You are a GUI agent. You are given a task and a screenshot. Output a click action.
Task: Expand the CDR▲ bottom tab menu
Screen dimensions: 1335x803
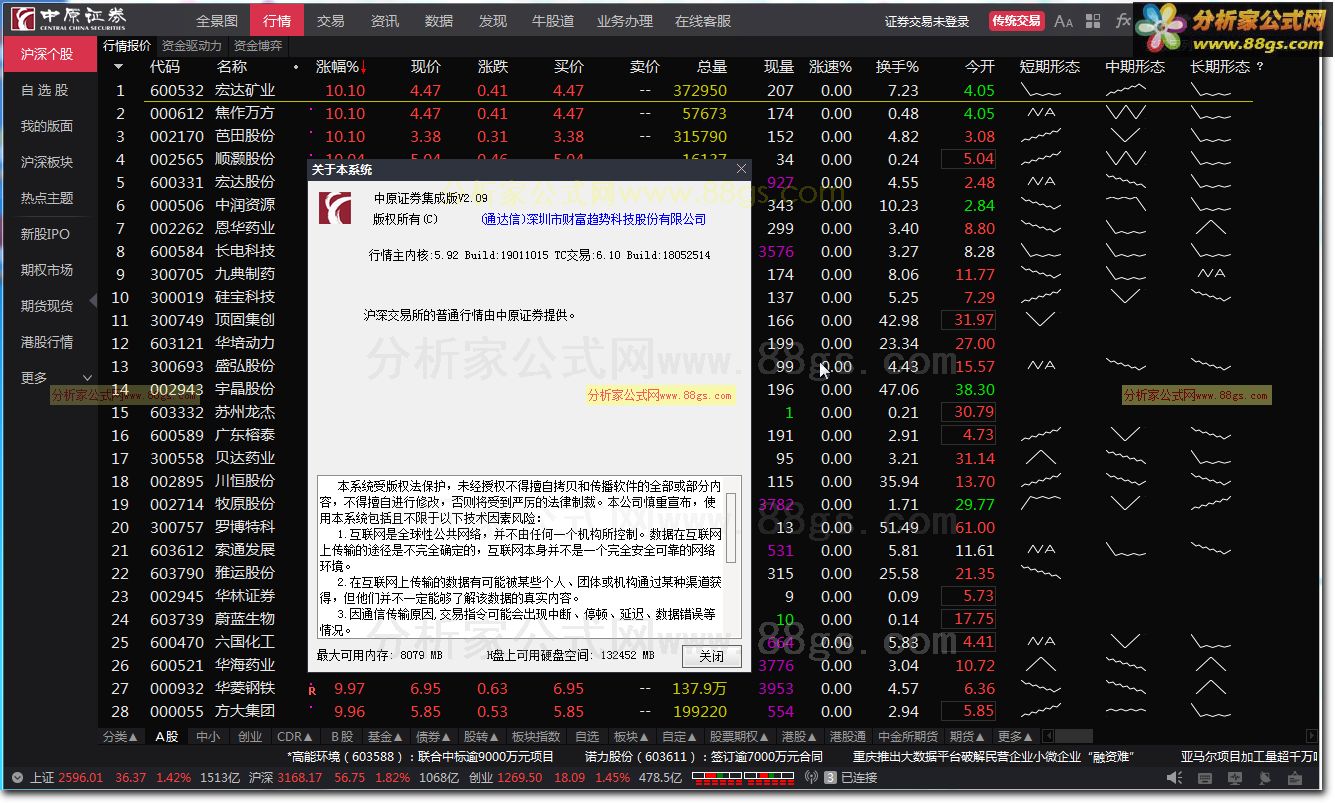coord(295,737)
